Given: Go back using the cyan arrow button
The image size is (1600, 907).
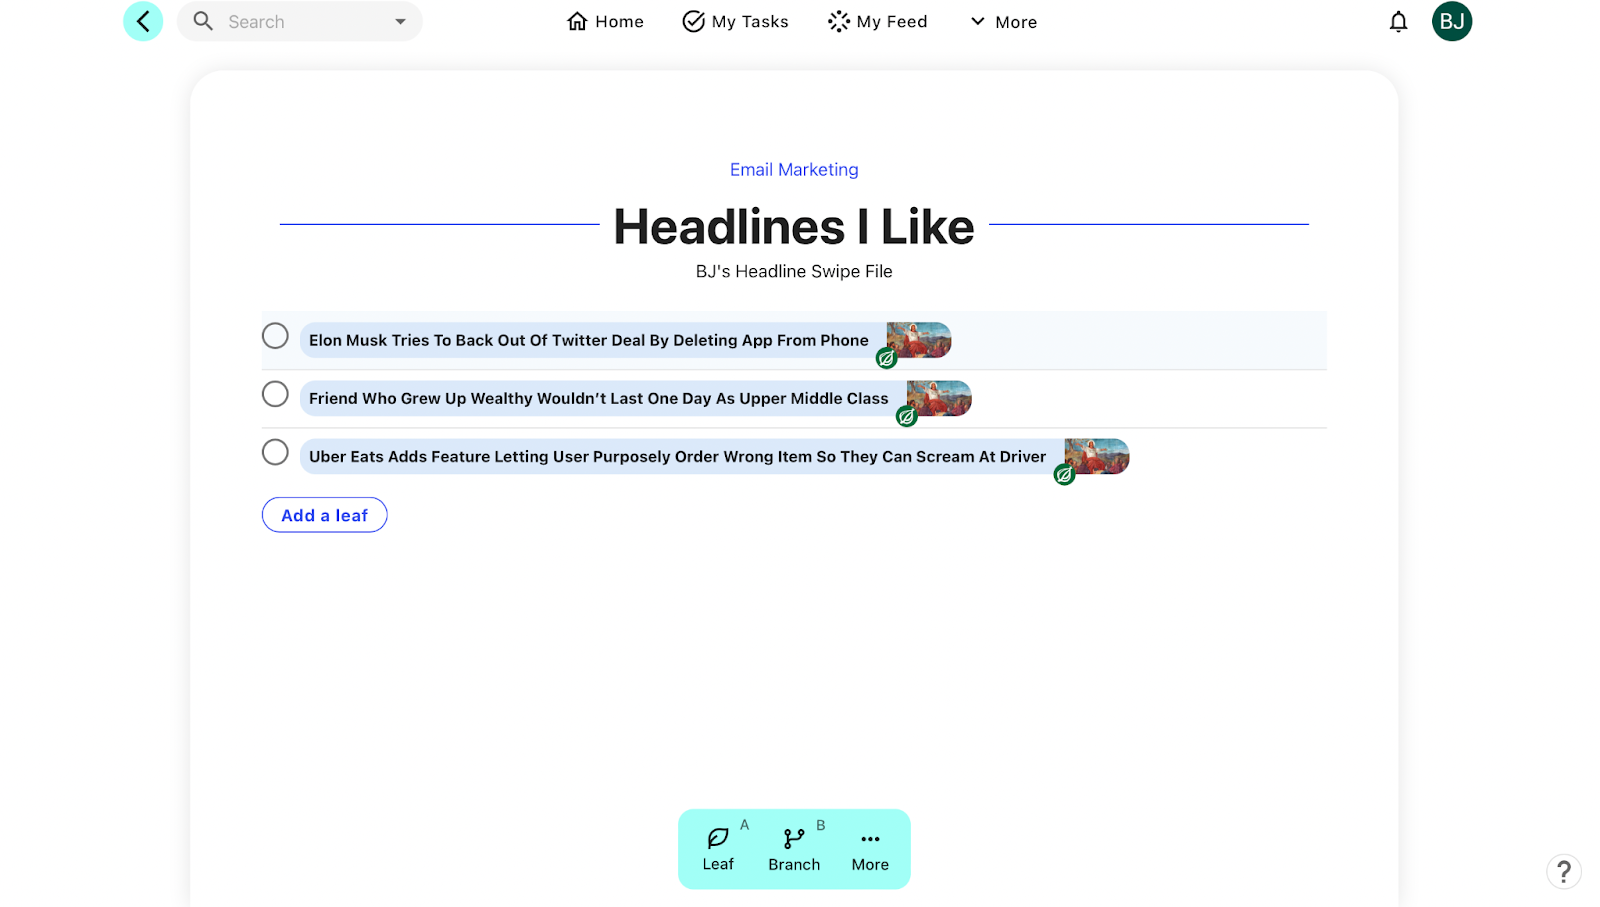Looking at the screenshot, I should pyautogui.click(x=143, y=21).
